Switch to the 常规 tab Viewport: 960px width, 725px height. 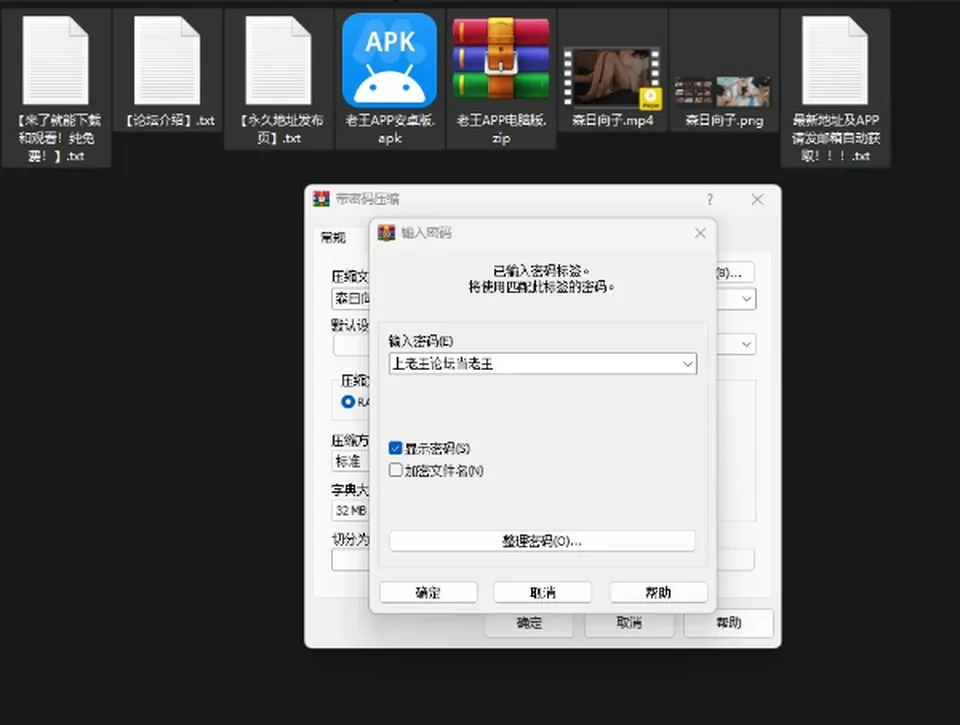pos(334,238)
